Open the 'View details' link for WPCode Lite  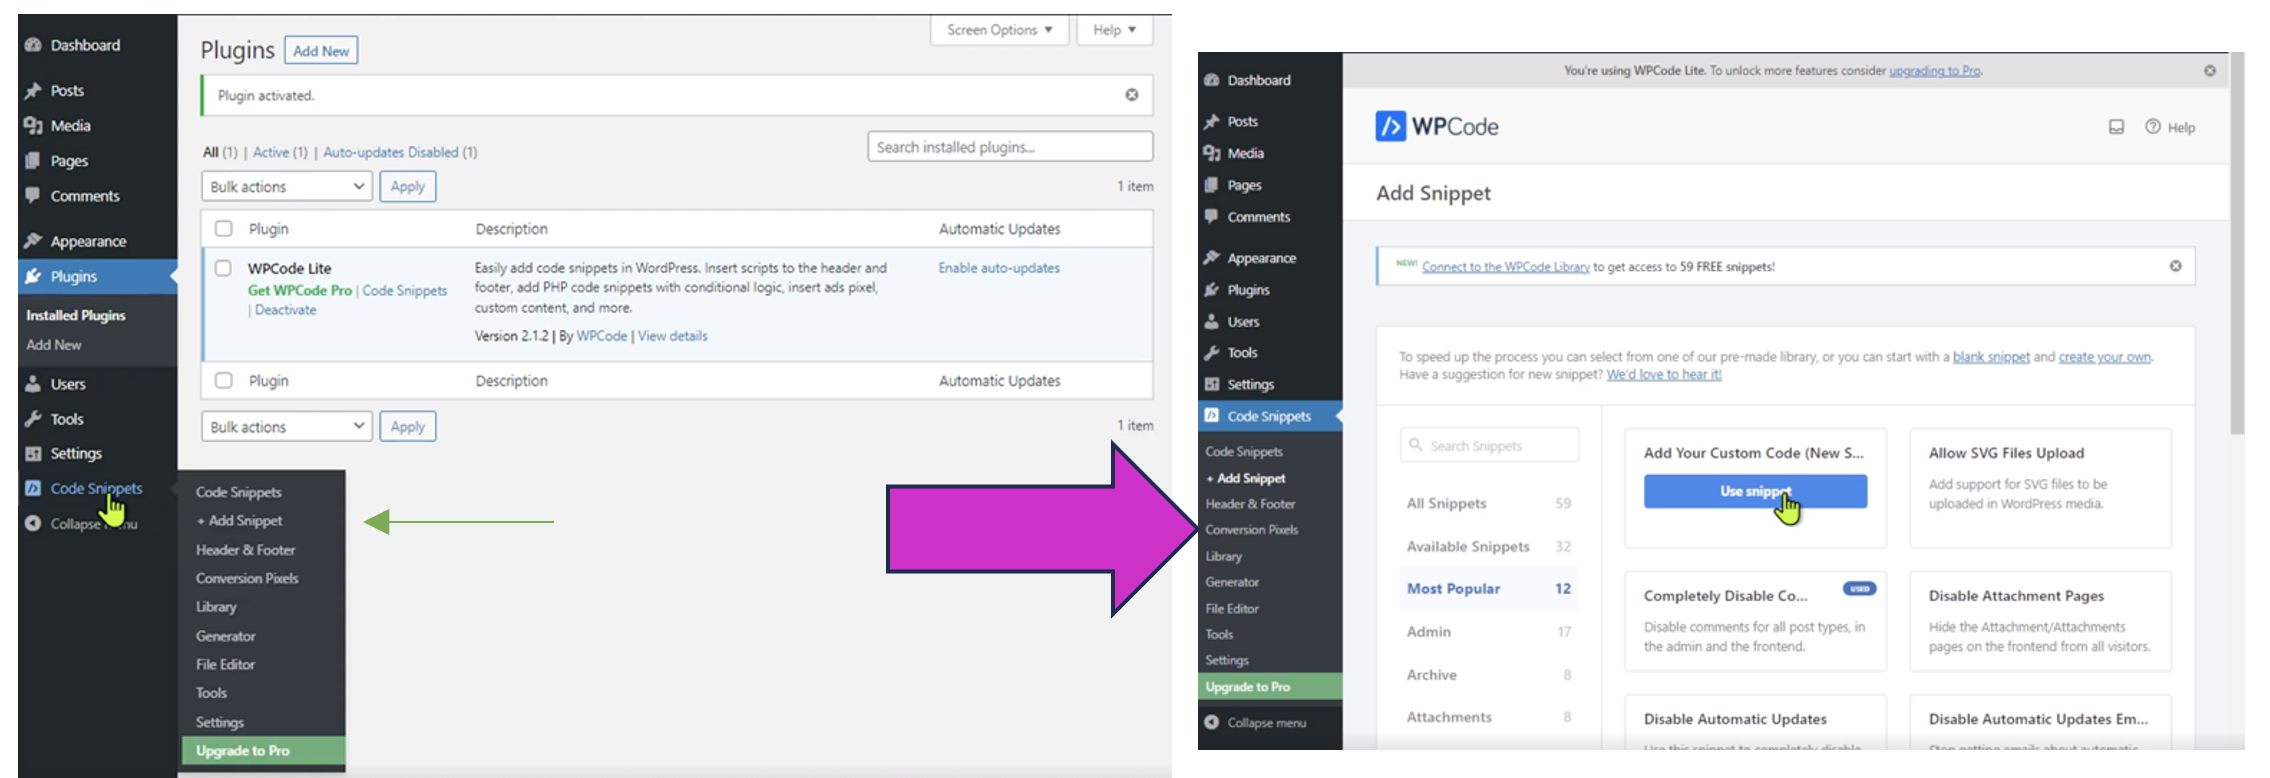(673, 336)
